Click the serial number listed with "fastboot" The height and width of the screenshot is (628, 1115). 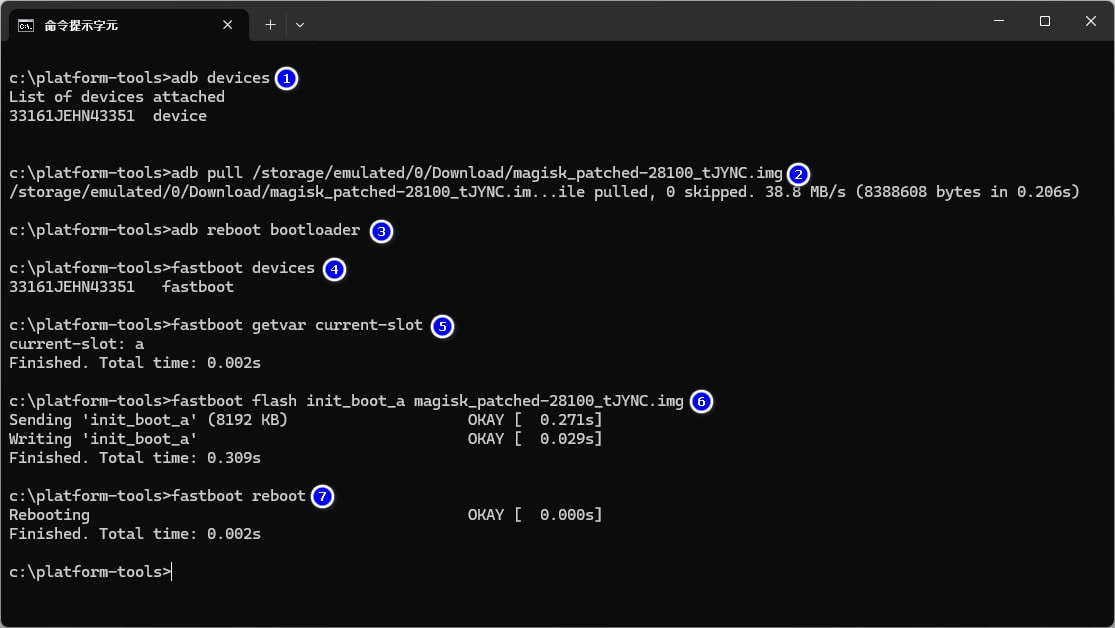(71, 287)
